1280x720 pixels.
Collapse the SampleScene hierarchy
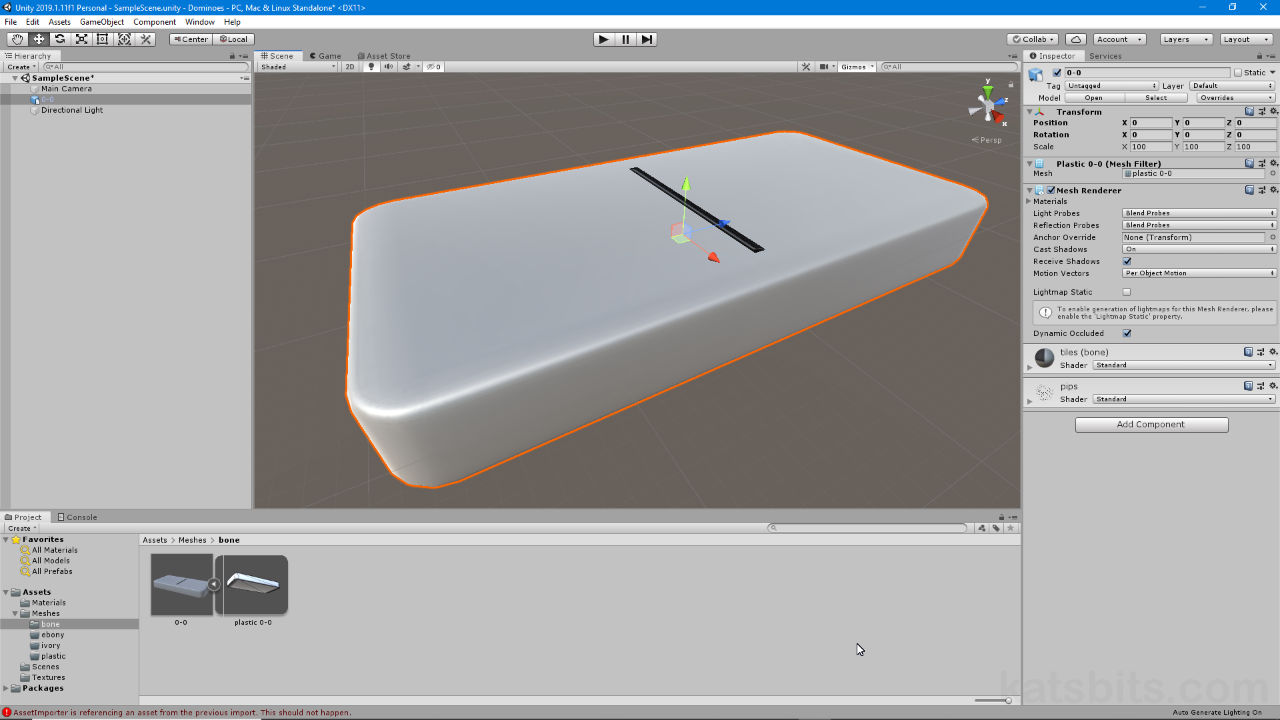[15, 78]
